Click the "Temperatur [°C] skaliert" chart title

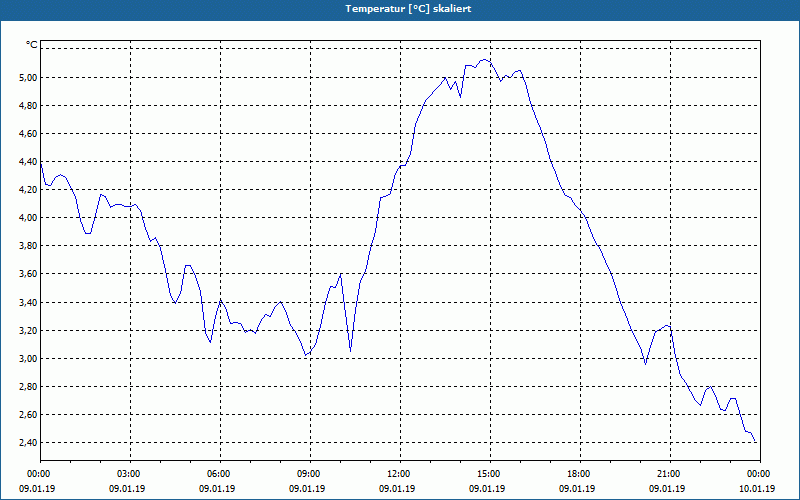[x=408, y=9]
